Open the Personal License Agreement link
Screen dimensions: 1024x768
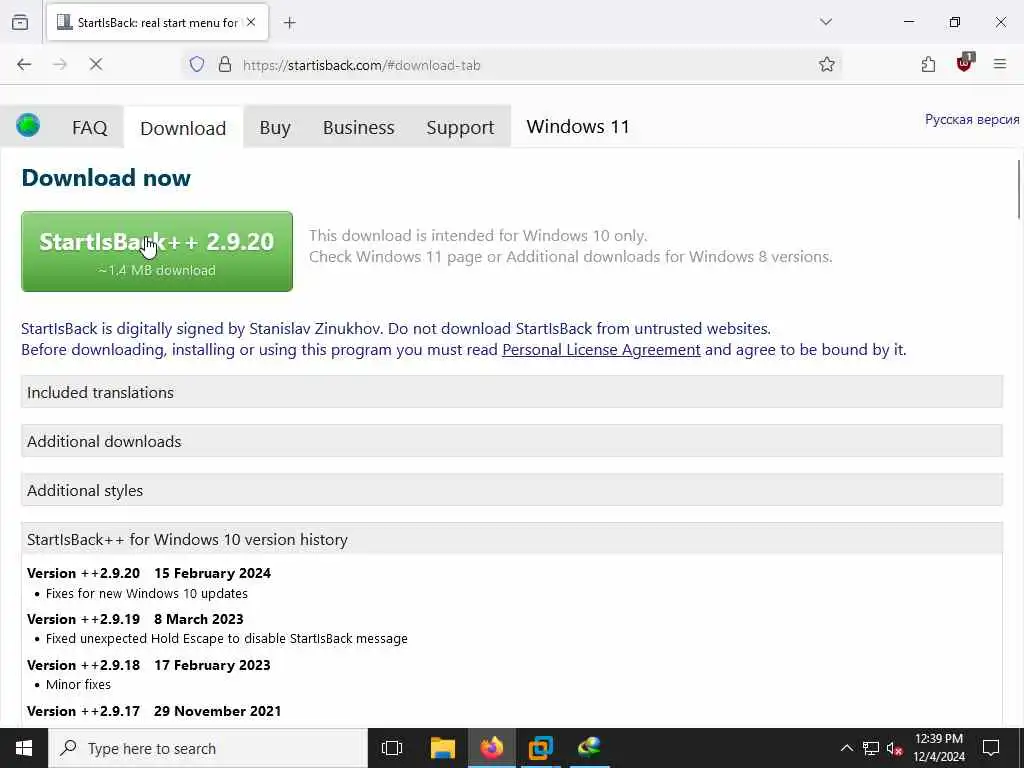601,350
